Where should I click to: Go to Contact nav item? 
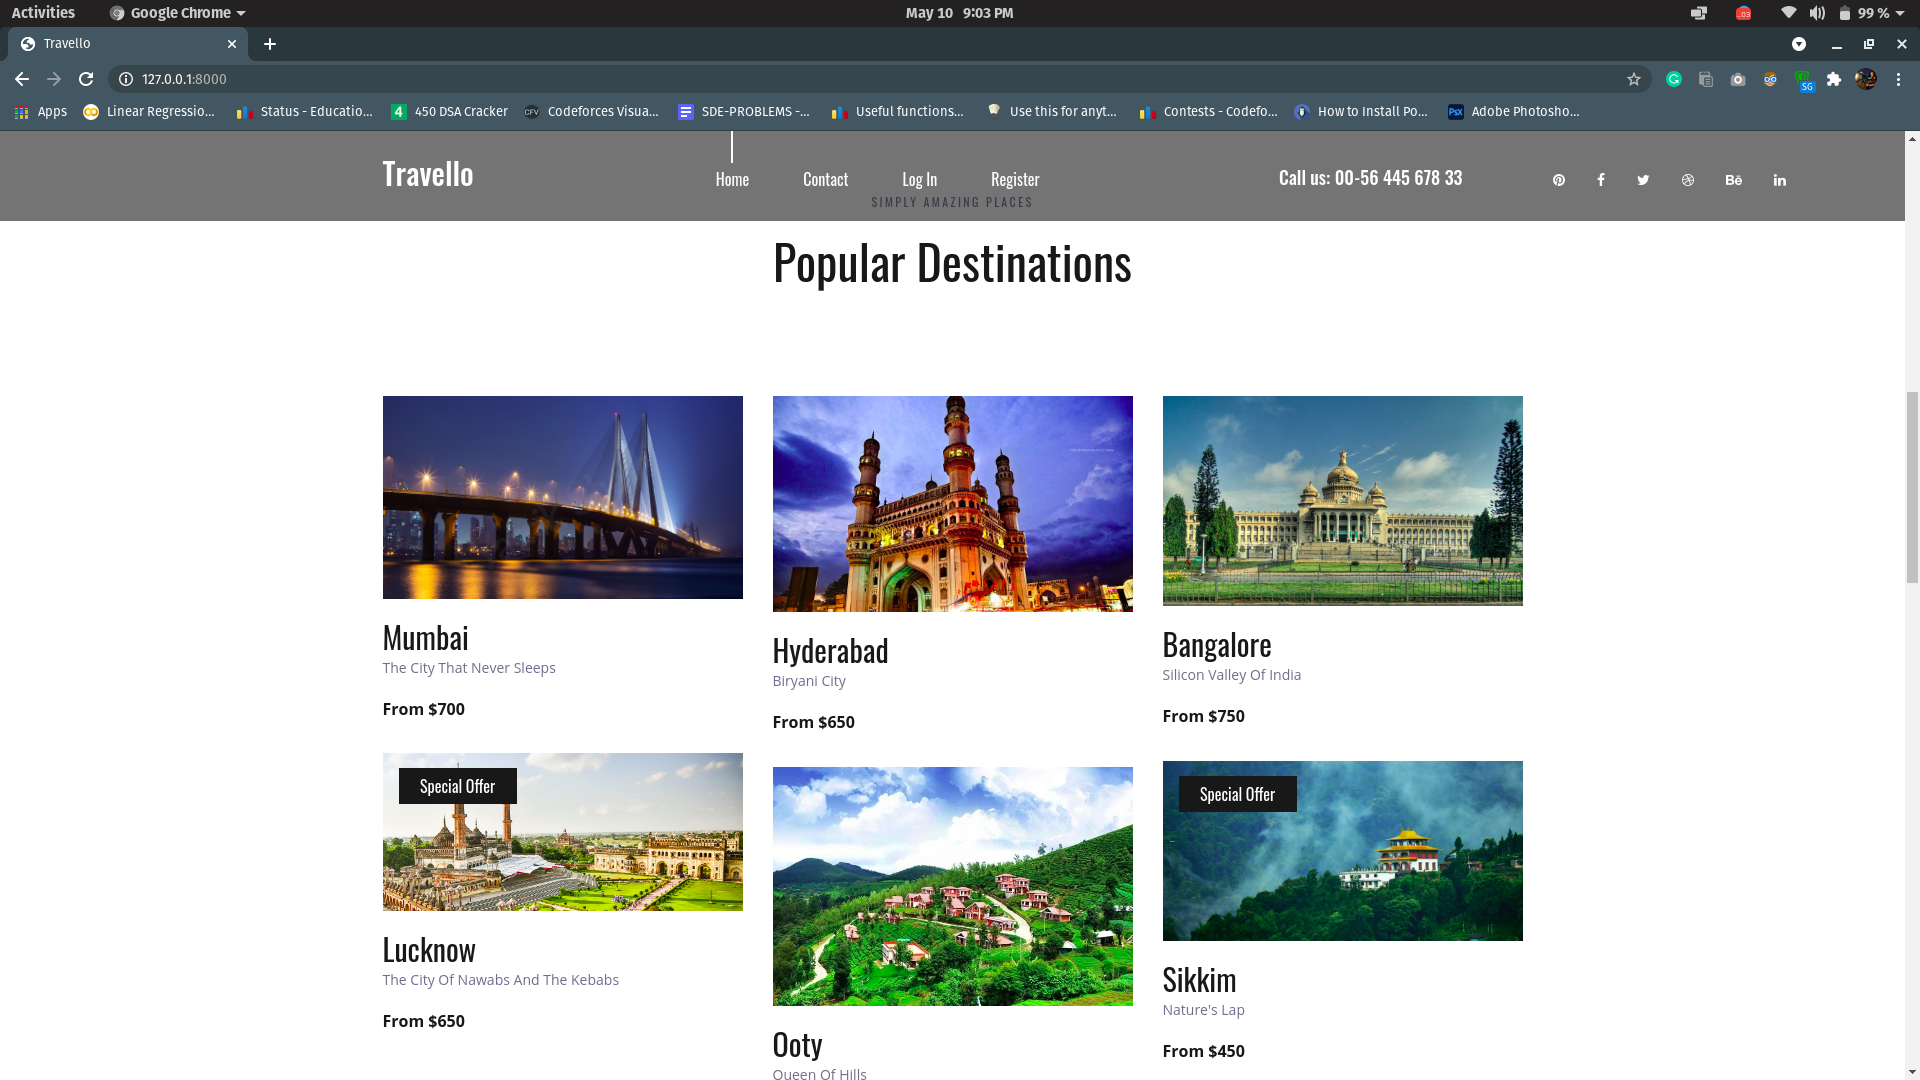[x=825, y=179]
